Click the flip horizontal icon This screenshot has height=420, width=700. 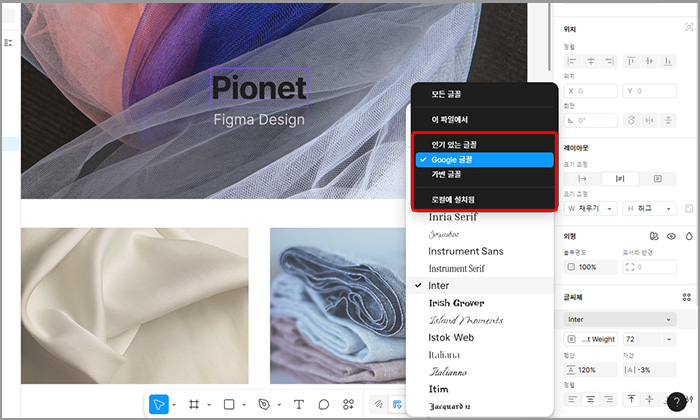tap(650, 121)
